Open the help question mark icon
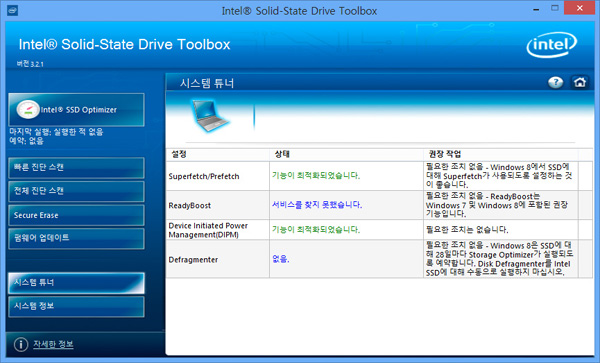 pos(555,82)
